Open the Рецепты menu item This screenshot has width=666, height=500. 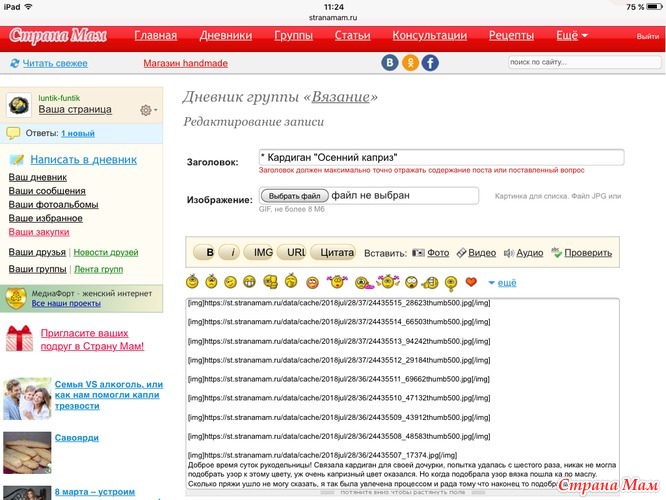(x=511, y=36)
